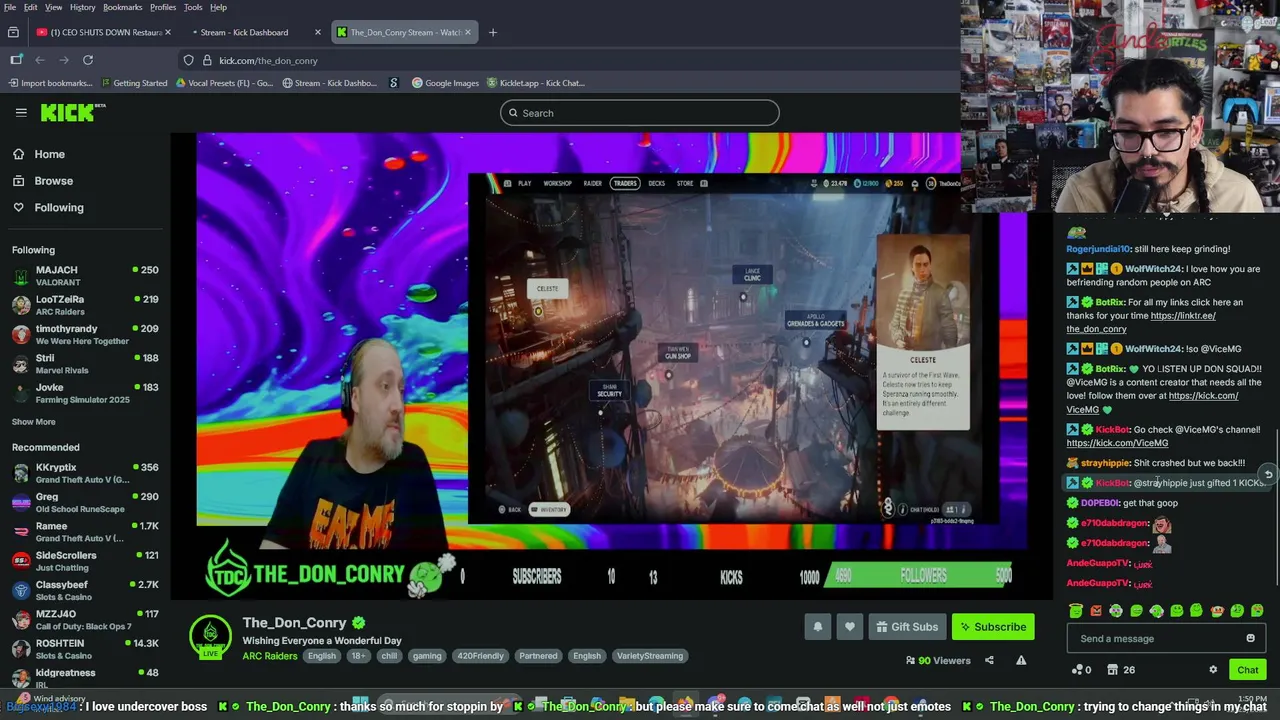Open a new browser tab
This screenshot has height=720, width=1280.
493,32
